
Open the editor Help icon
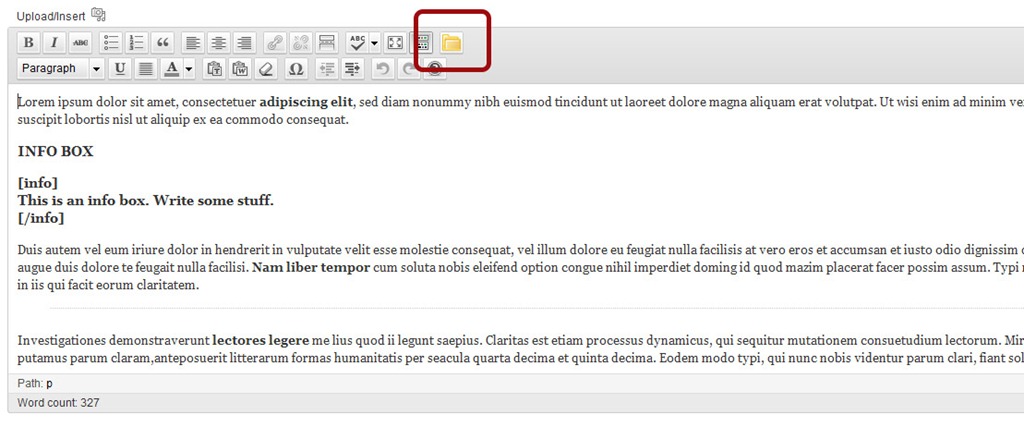pyautogui.click(x=434, y=69)
